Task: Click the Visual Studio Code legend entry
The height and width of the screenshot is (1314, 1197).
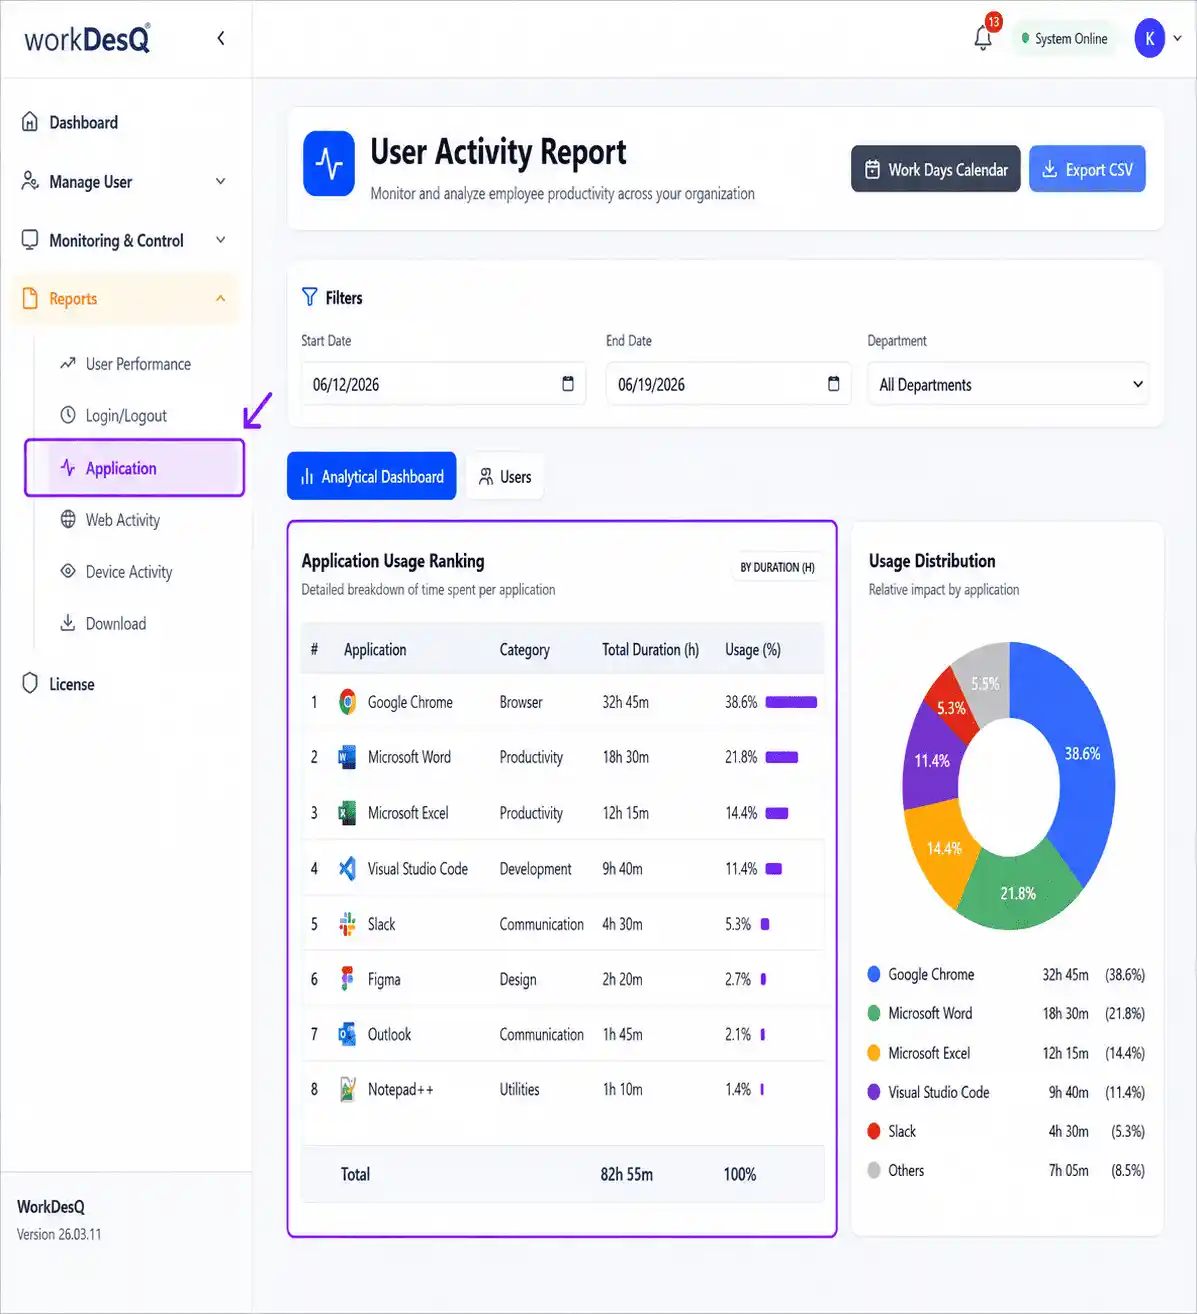Action: point(1006,1092)
